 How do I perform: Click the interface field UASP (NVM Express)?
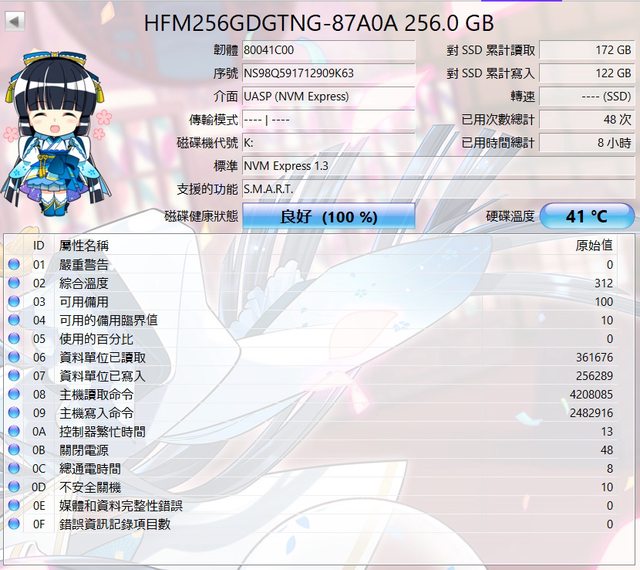coord(329,97)
